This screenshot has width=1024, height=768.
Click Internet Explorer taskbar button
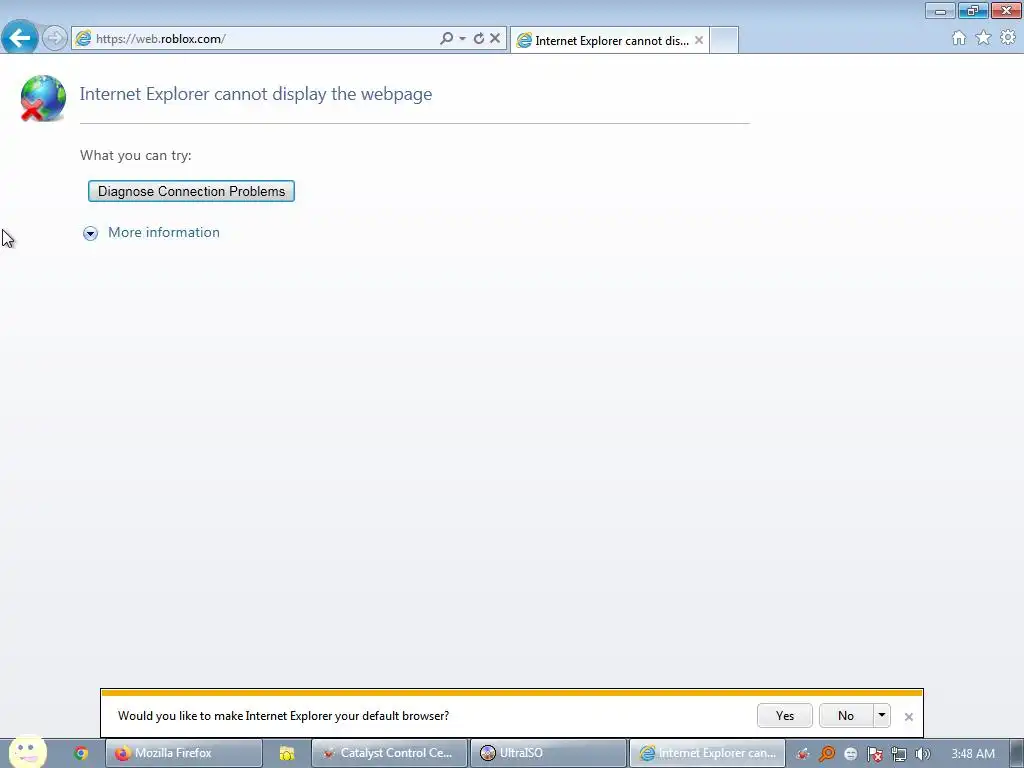click(707, 753)
